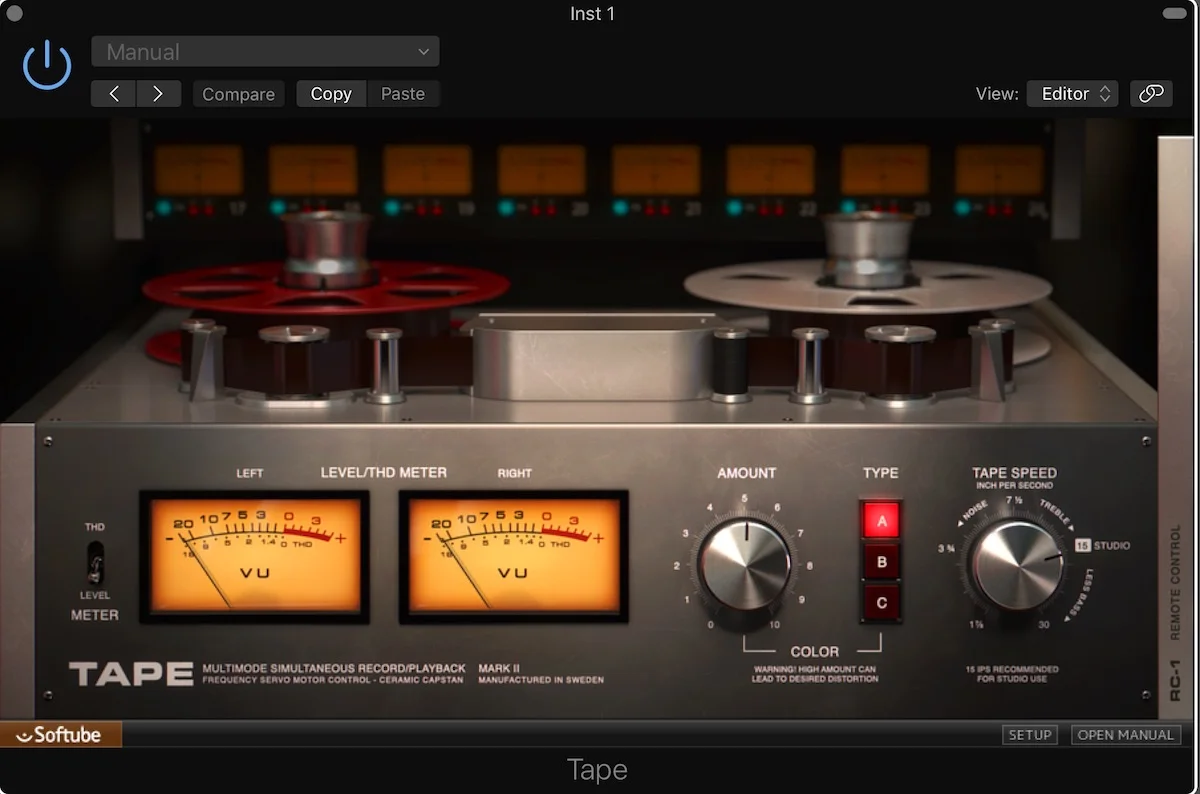1200x794 pixels.
Task: Adjust the Amount color knob
Action: click(x=745, y=563)
